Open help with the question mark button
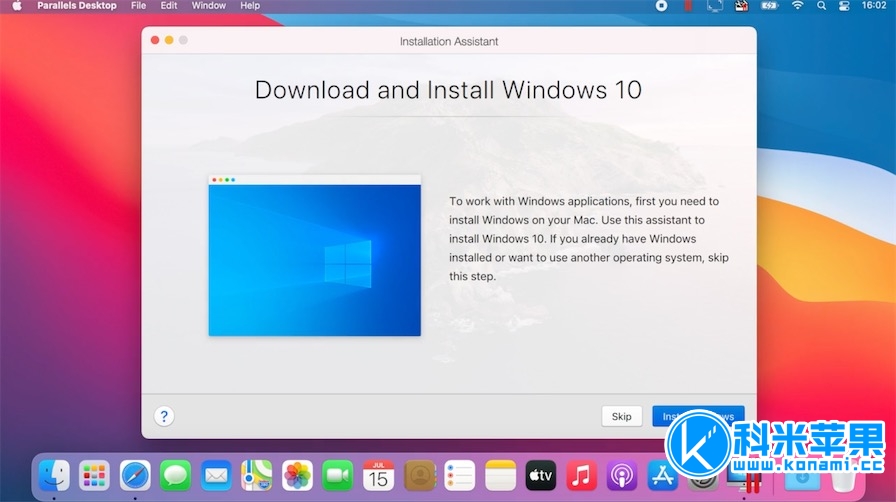 pos(164,416)
